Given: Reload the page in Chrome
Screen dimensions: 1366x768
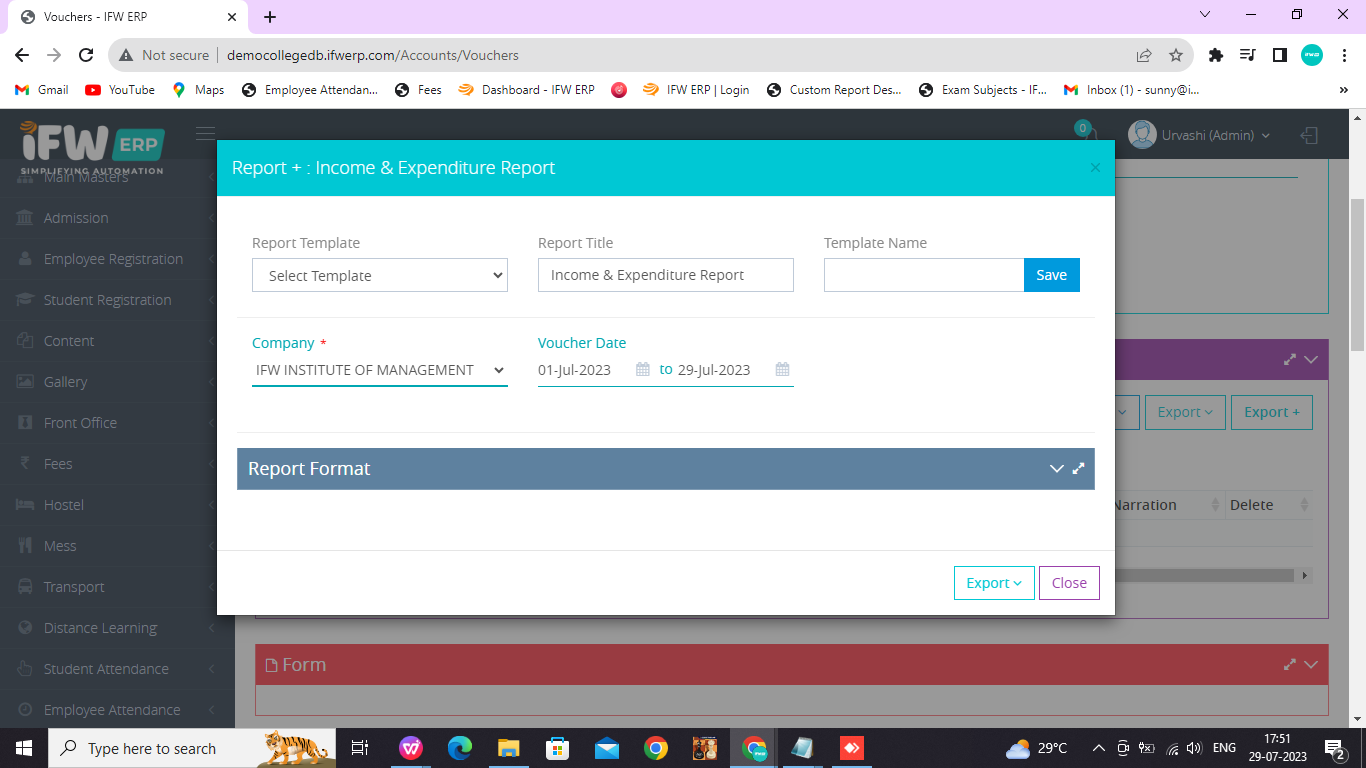Looking at the screenshot, I should [x=86, y=55].
